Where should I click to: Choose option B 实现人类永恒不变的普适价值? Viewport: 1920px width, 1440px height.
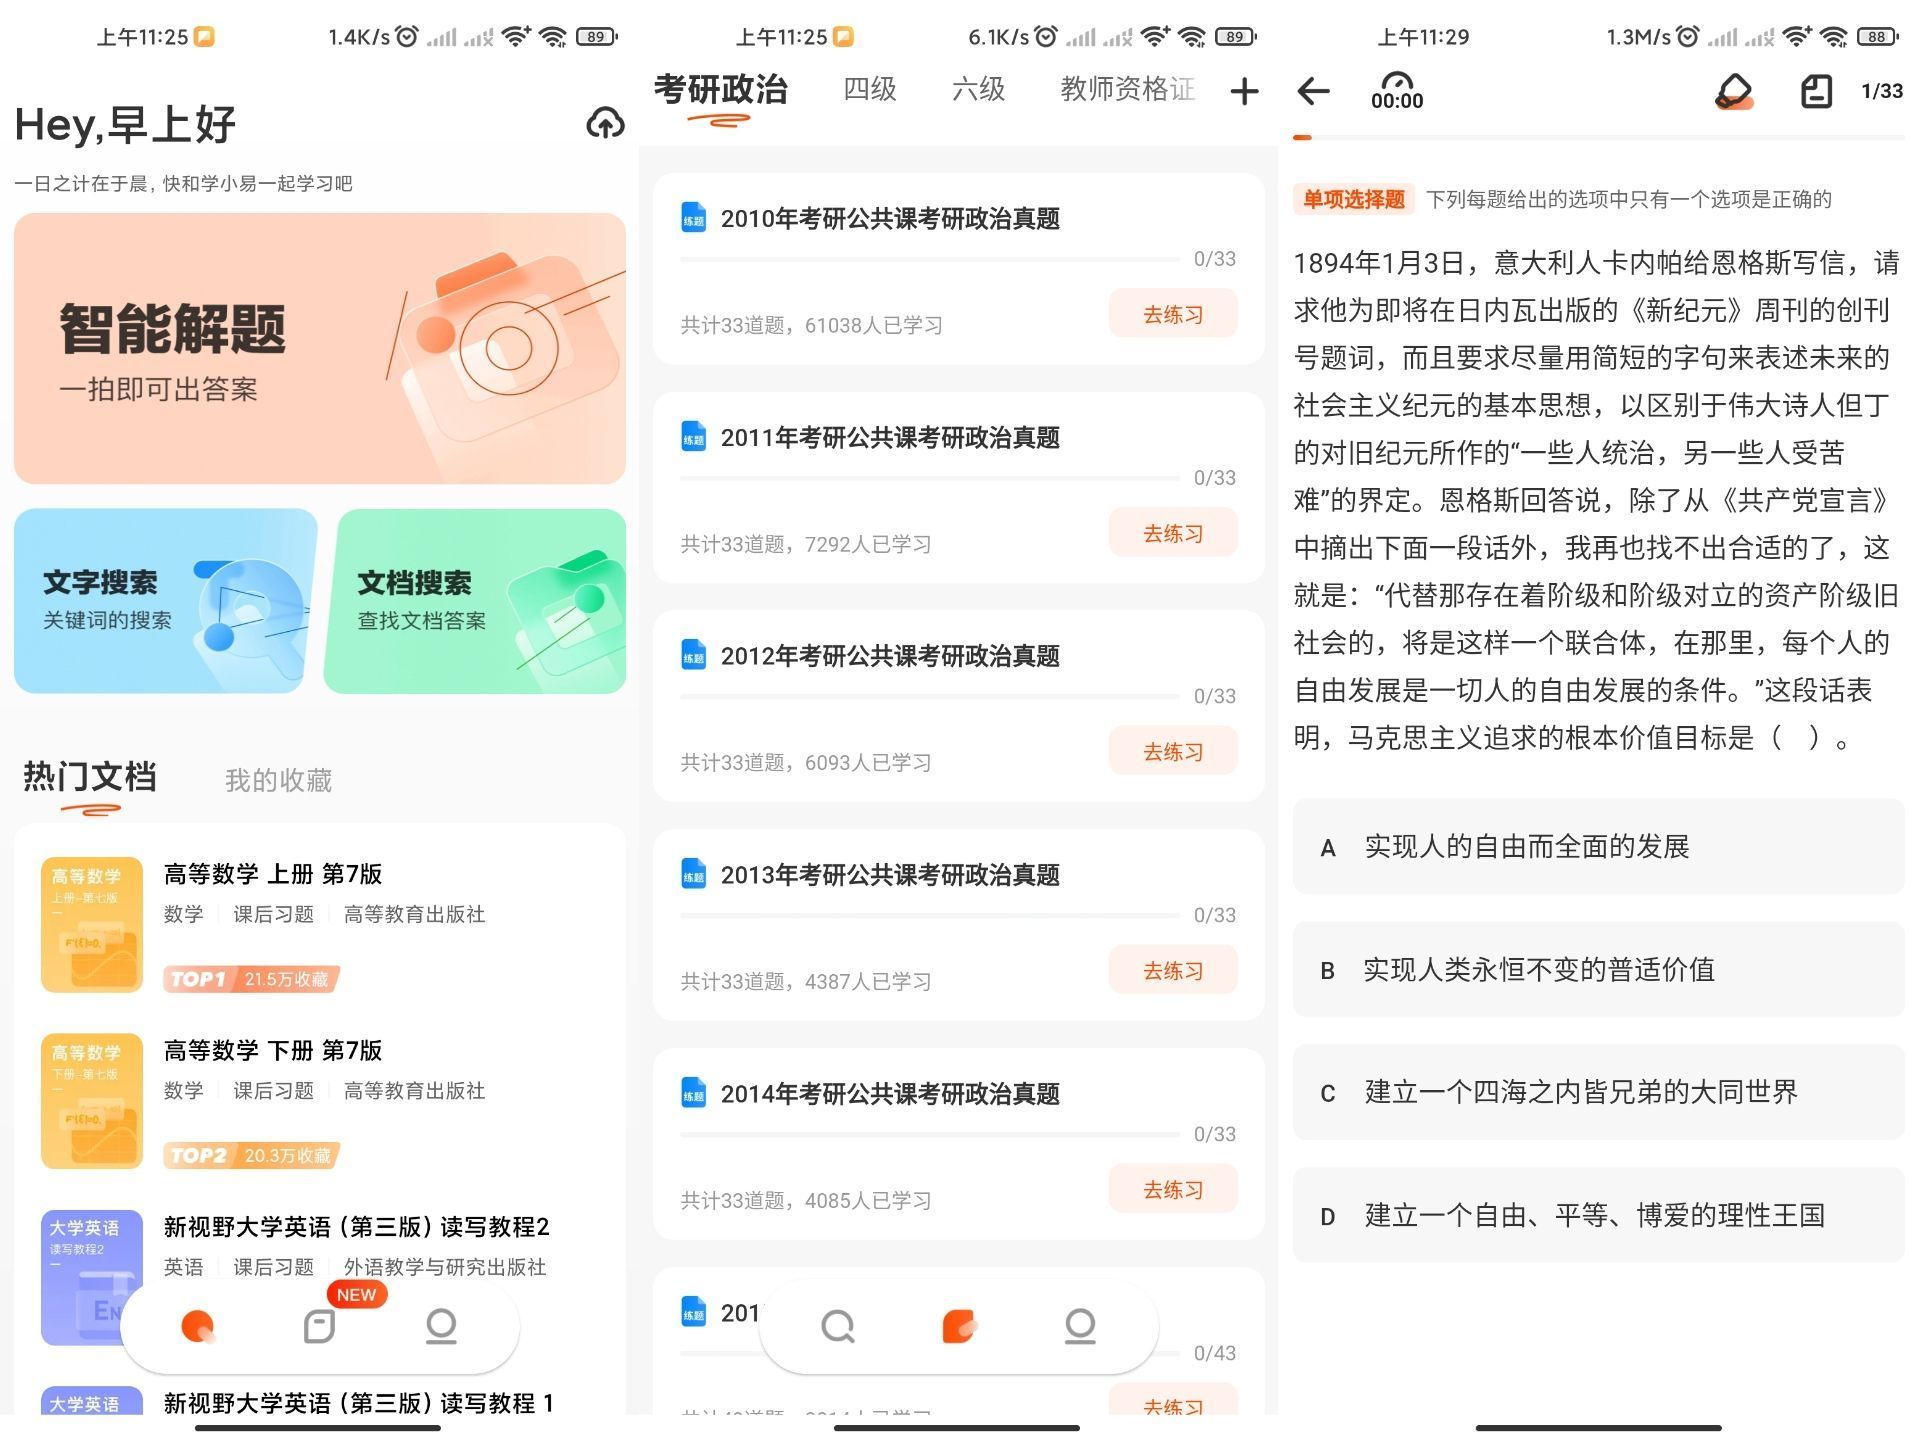click(1598, 970)
